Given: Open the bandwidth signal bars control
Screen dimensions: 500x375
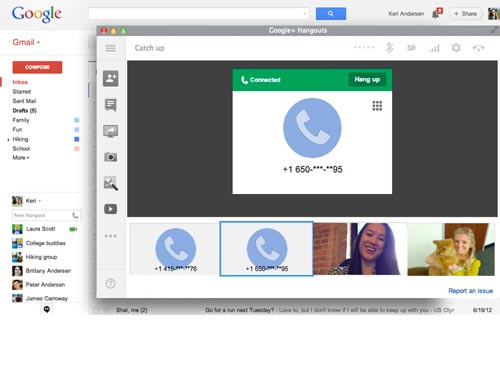Looking at the screenshot, I should (434, 49).
